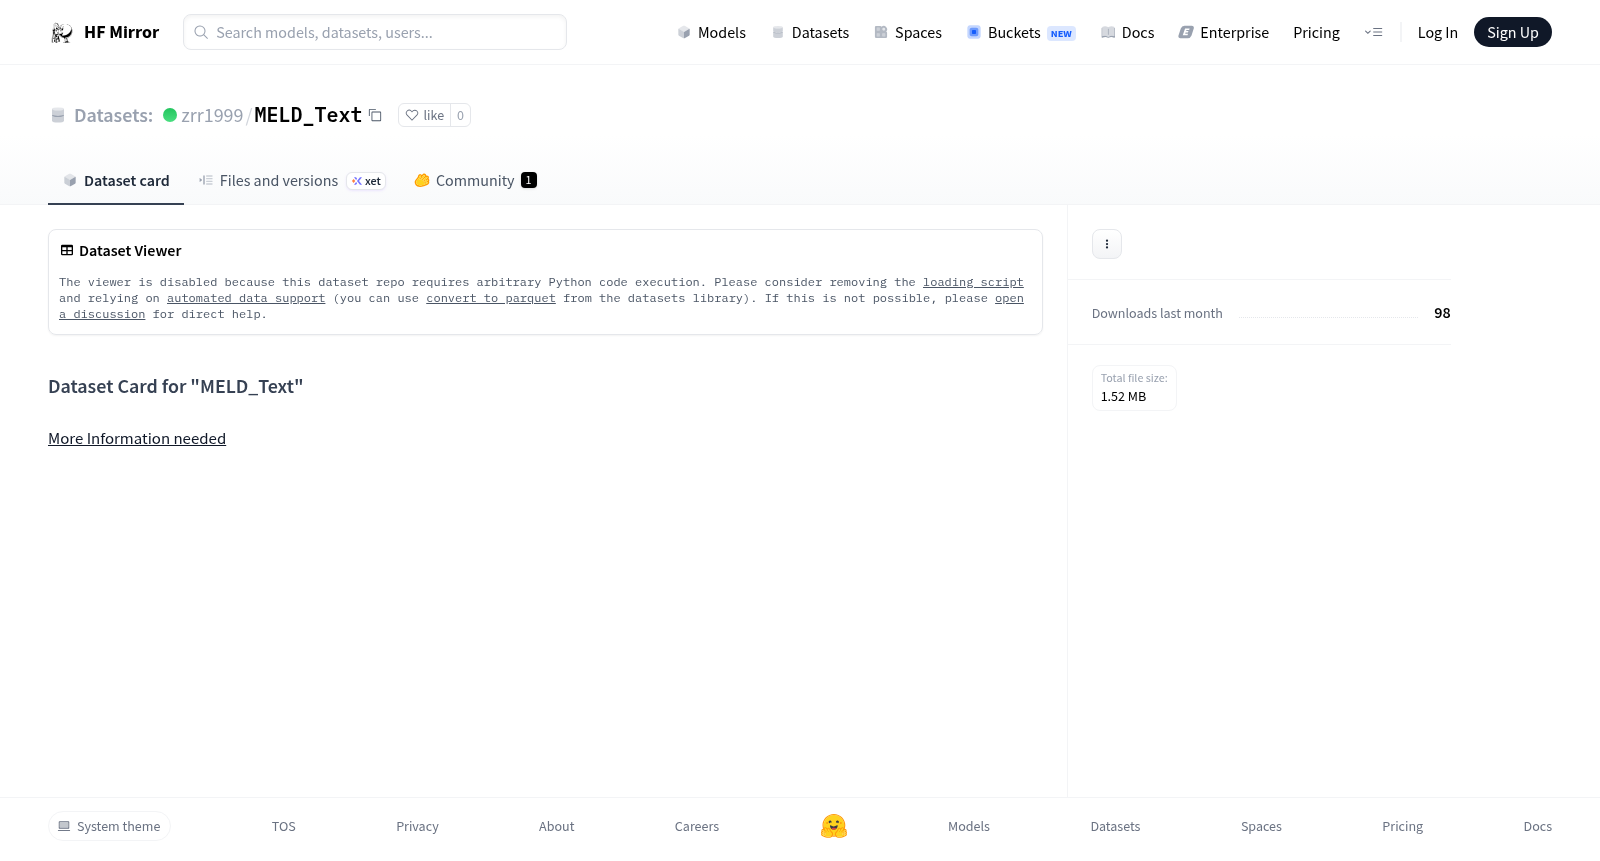The width and height of the screenshot is (1600, 861).
Task: Copy the dataset name with the copy icon
Action: [x=375, y=115]
